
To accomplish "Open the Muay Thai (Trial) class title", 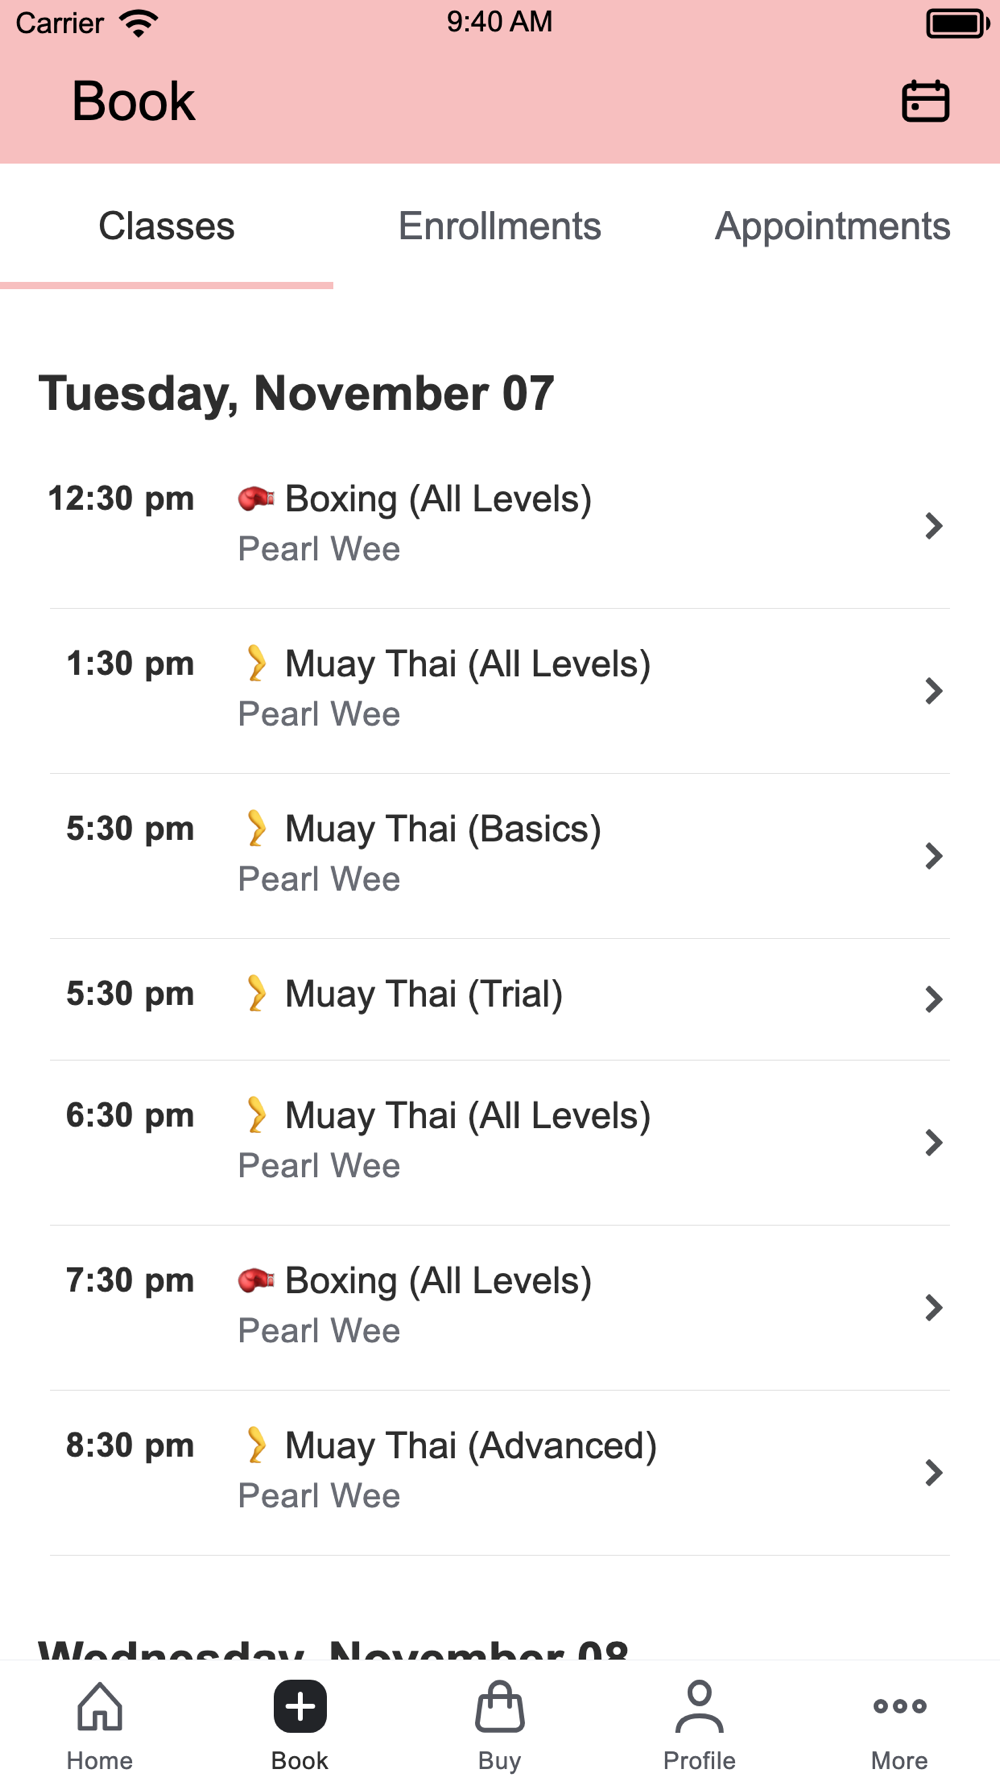I will click(424, 995).
